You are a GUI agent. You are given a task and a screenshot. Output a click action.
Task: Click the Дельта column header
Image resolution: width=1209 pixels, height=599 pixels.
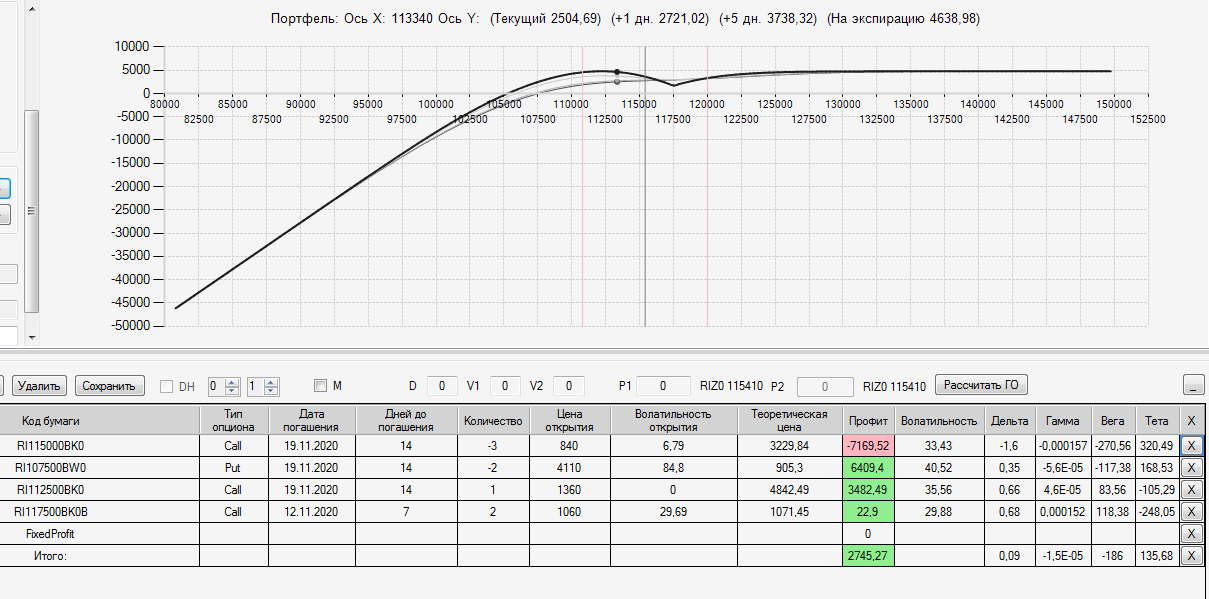click(1008, 421)
